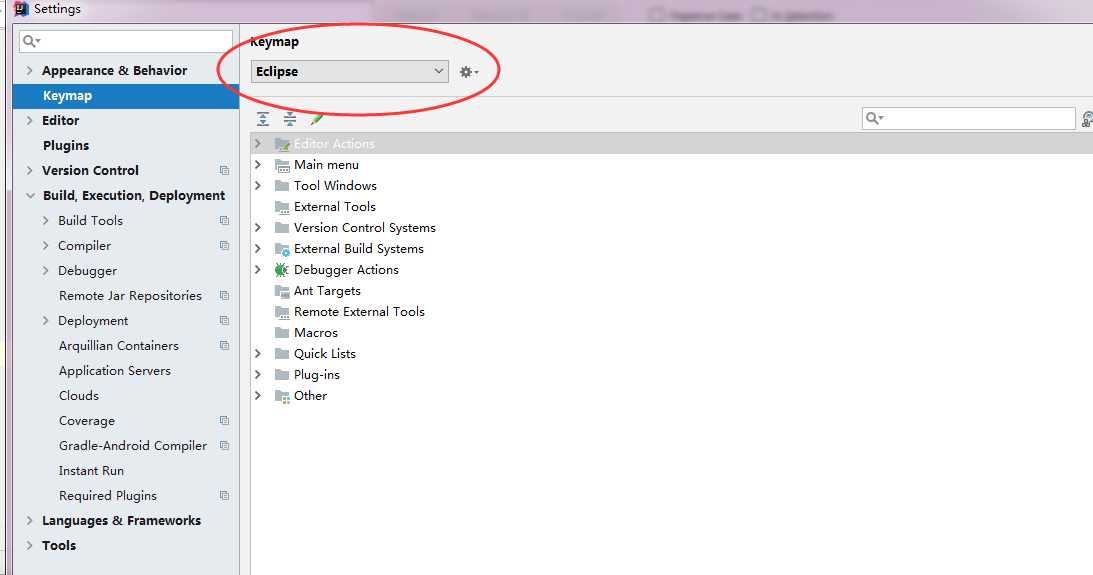This screenshot has height=575, width=1093.
Task: Expand the Debugger subsection
Action: coord(45,271)
